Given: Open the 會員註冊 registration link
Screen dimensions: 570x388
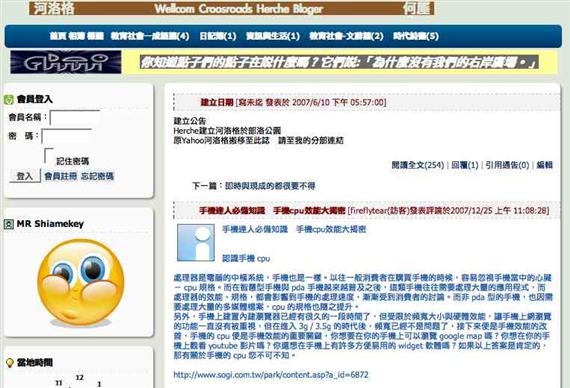Looking at the screenshot, I should tap(61, 176).
